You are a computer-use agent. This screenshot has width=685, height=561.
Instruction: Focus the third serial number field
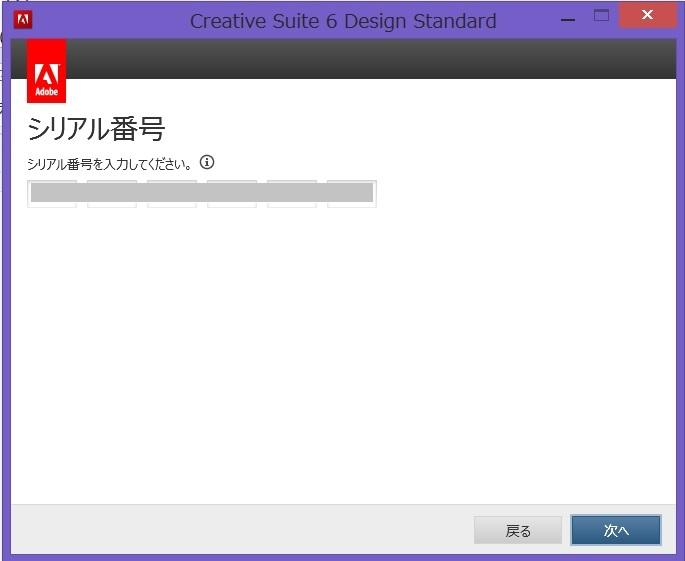point(172,194)
